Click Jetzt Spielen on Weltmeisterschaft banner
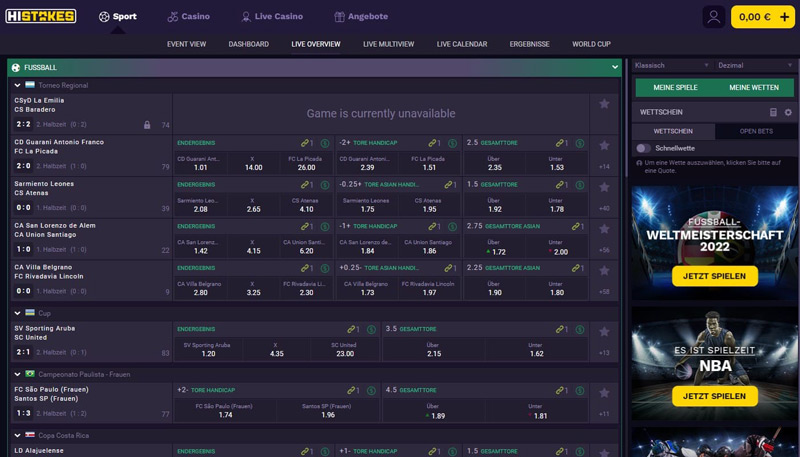The image size is (800, 457). pyautogui.click(x=714, y=276)
